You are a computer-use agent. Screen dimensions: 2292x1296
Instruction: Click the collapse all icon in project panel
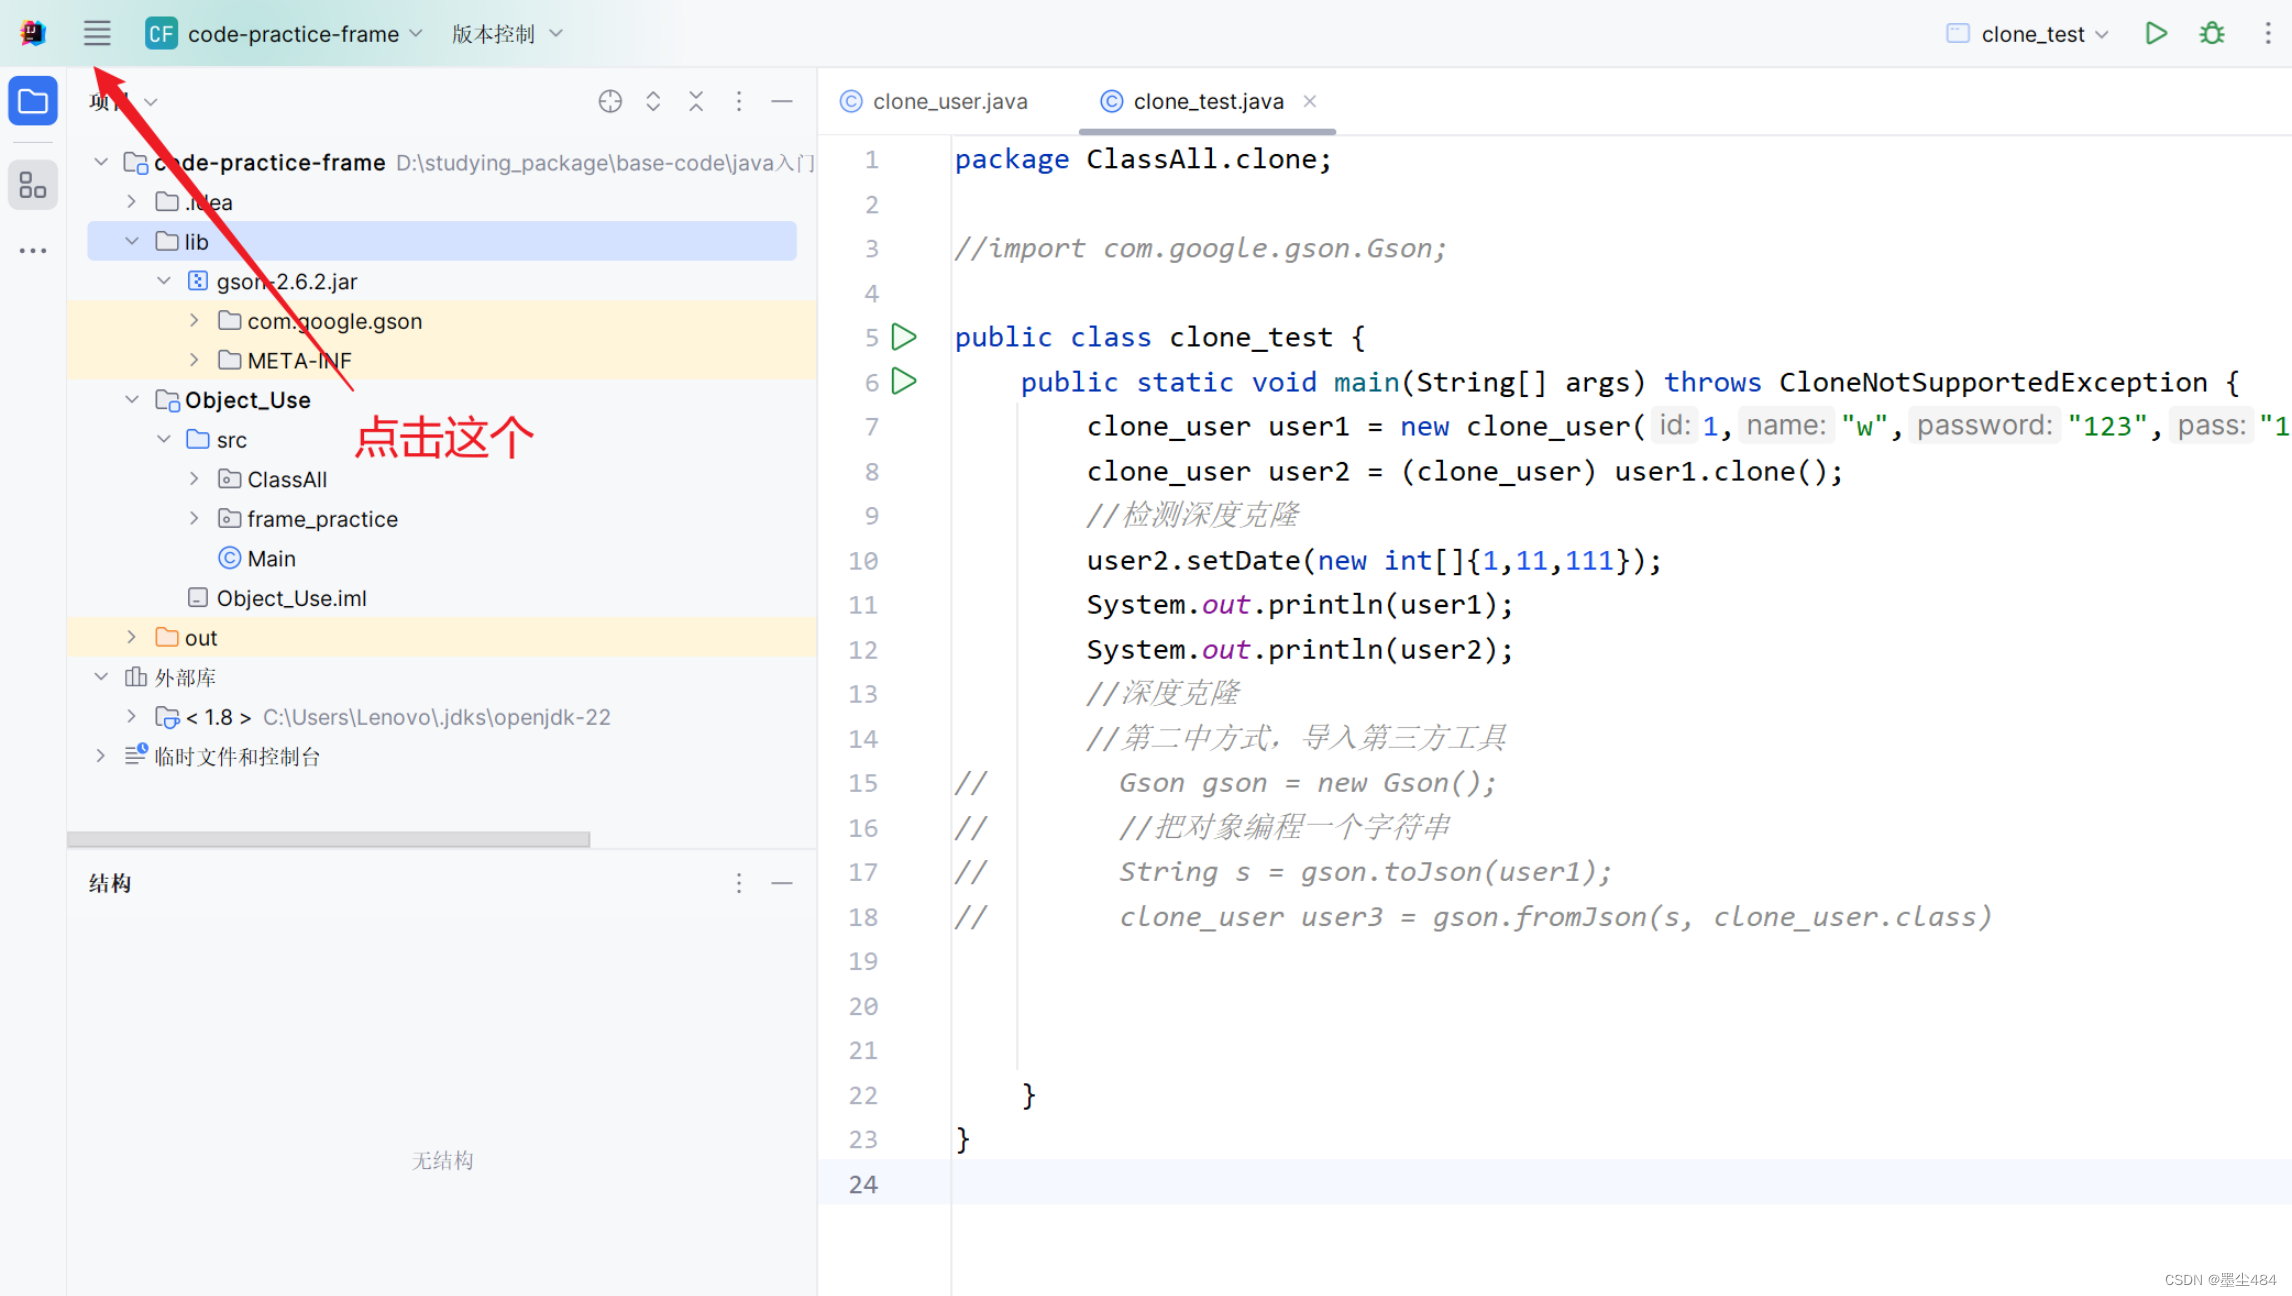[x=696, y=101]
